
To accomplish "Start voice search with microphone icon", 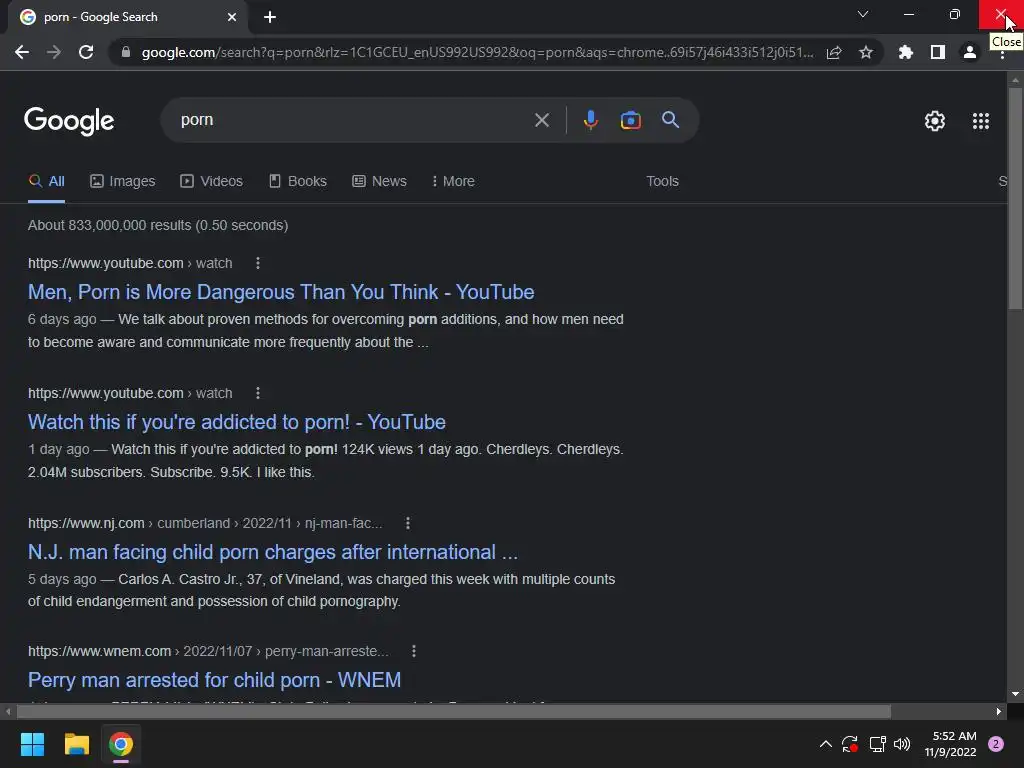I will [x=590, y=120].
